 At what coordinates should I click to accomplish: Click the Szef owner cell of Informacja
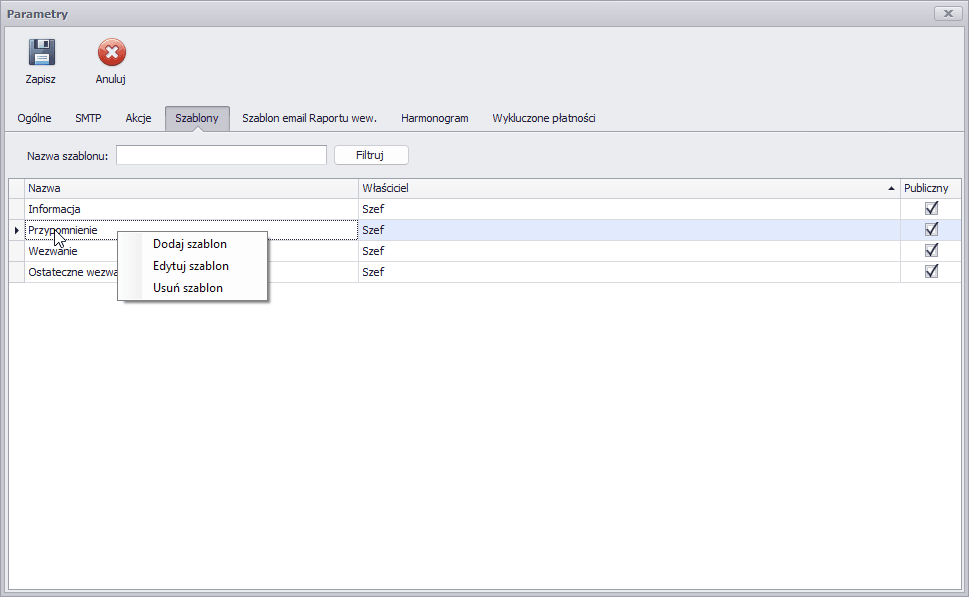point(629,209)
